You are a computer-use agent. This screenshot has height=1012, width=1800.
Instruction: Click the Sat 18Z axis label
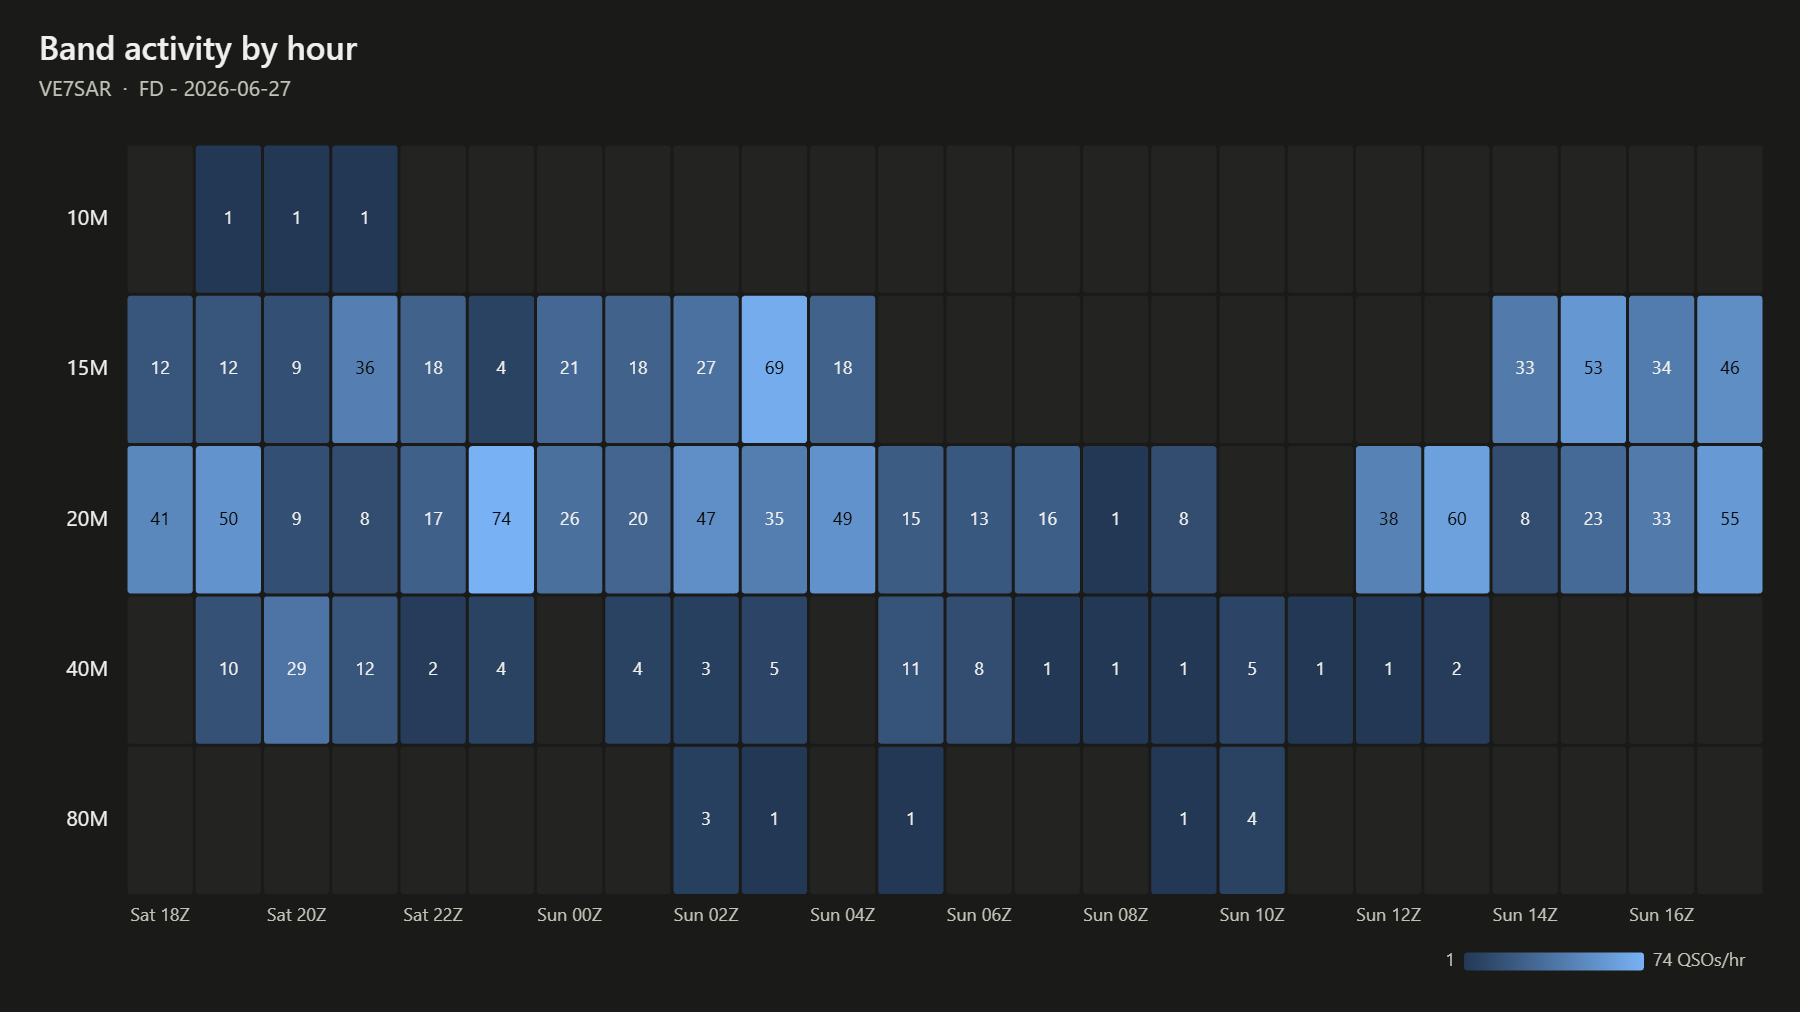(x=160, y=915)
